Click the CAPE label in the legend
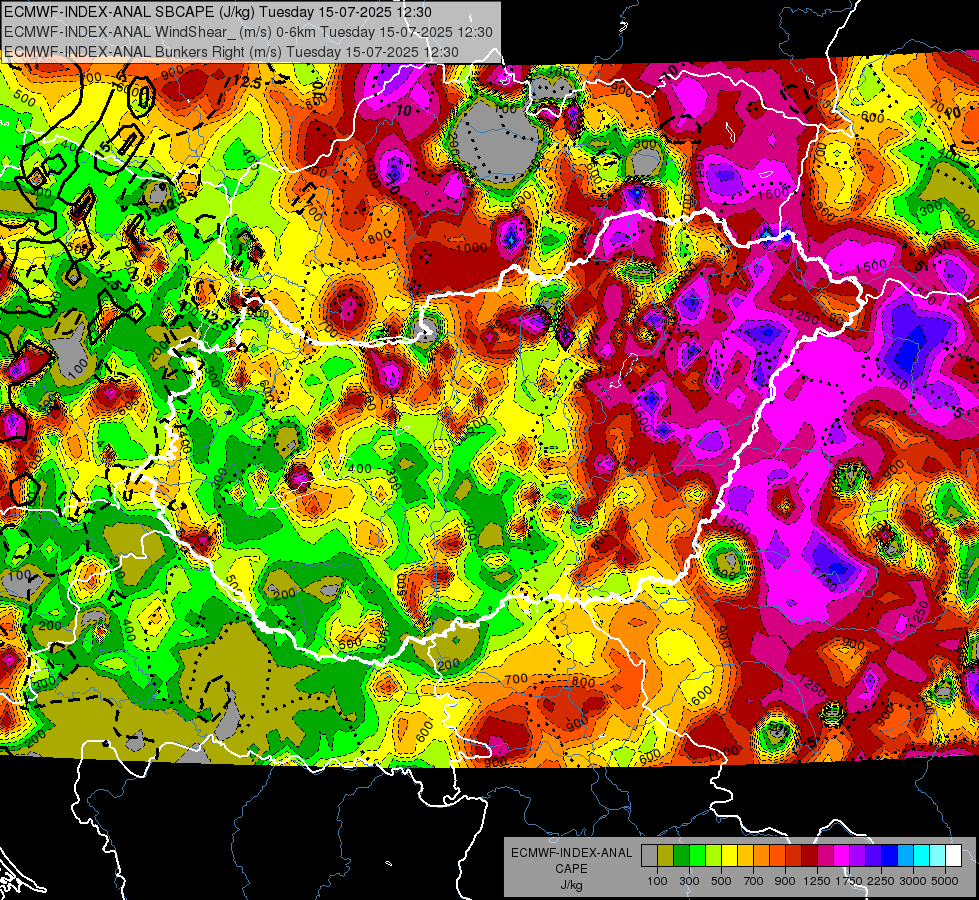 [571, 869]
